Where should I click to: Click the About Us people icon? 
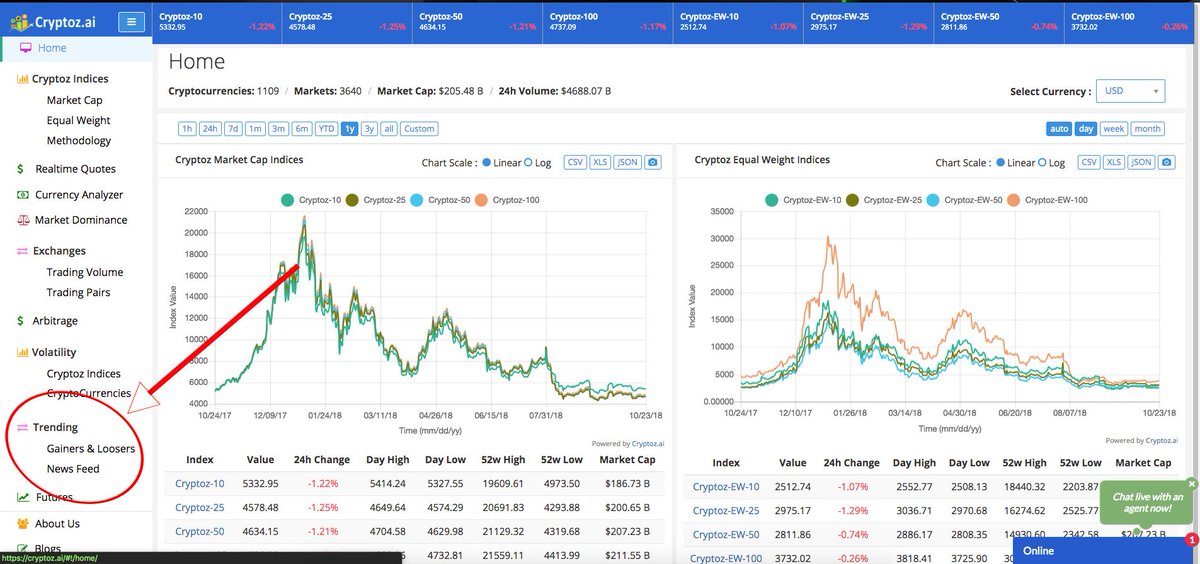tap(23, 523)
